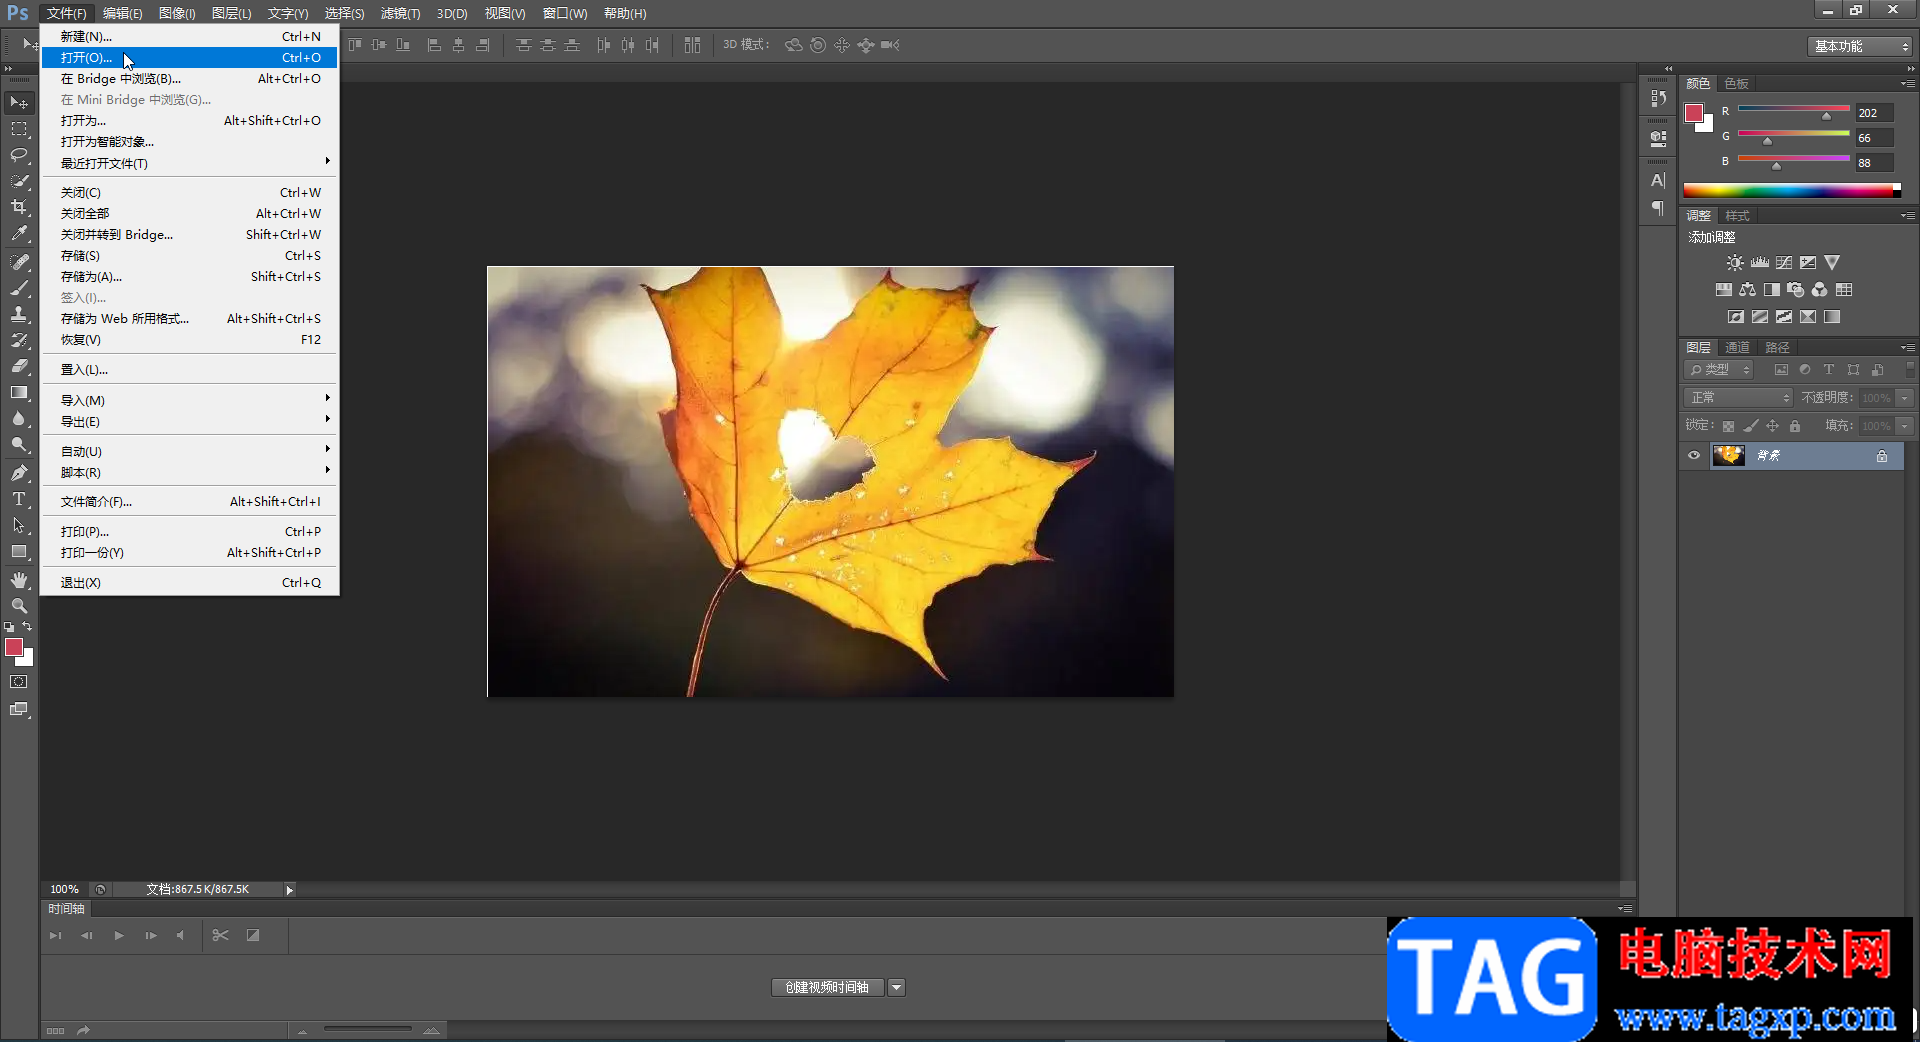The width and height of the screenshot is (1920, 1042).
Task: Select the Lasso tool
Action: coord(19,155)
